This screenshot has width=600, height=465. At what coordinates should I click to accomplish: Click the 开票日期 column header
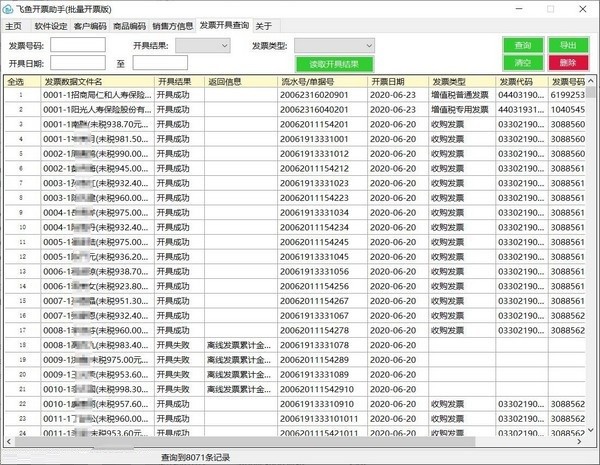click(398, 82)
